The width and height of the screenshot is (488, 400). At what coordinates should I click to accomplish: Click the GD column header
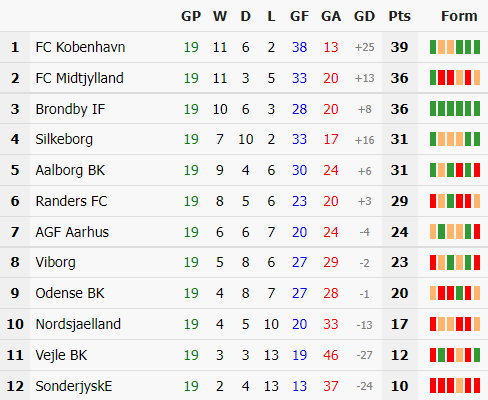pos(364,16)
